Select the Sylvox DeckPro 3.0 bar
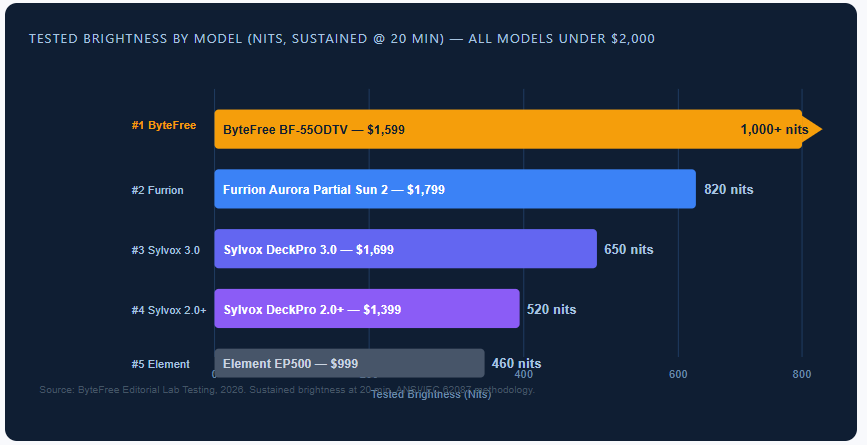The image size is (867, 445). pos(405,249)
